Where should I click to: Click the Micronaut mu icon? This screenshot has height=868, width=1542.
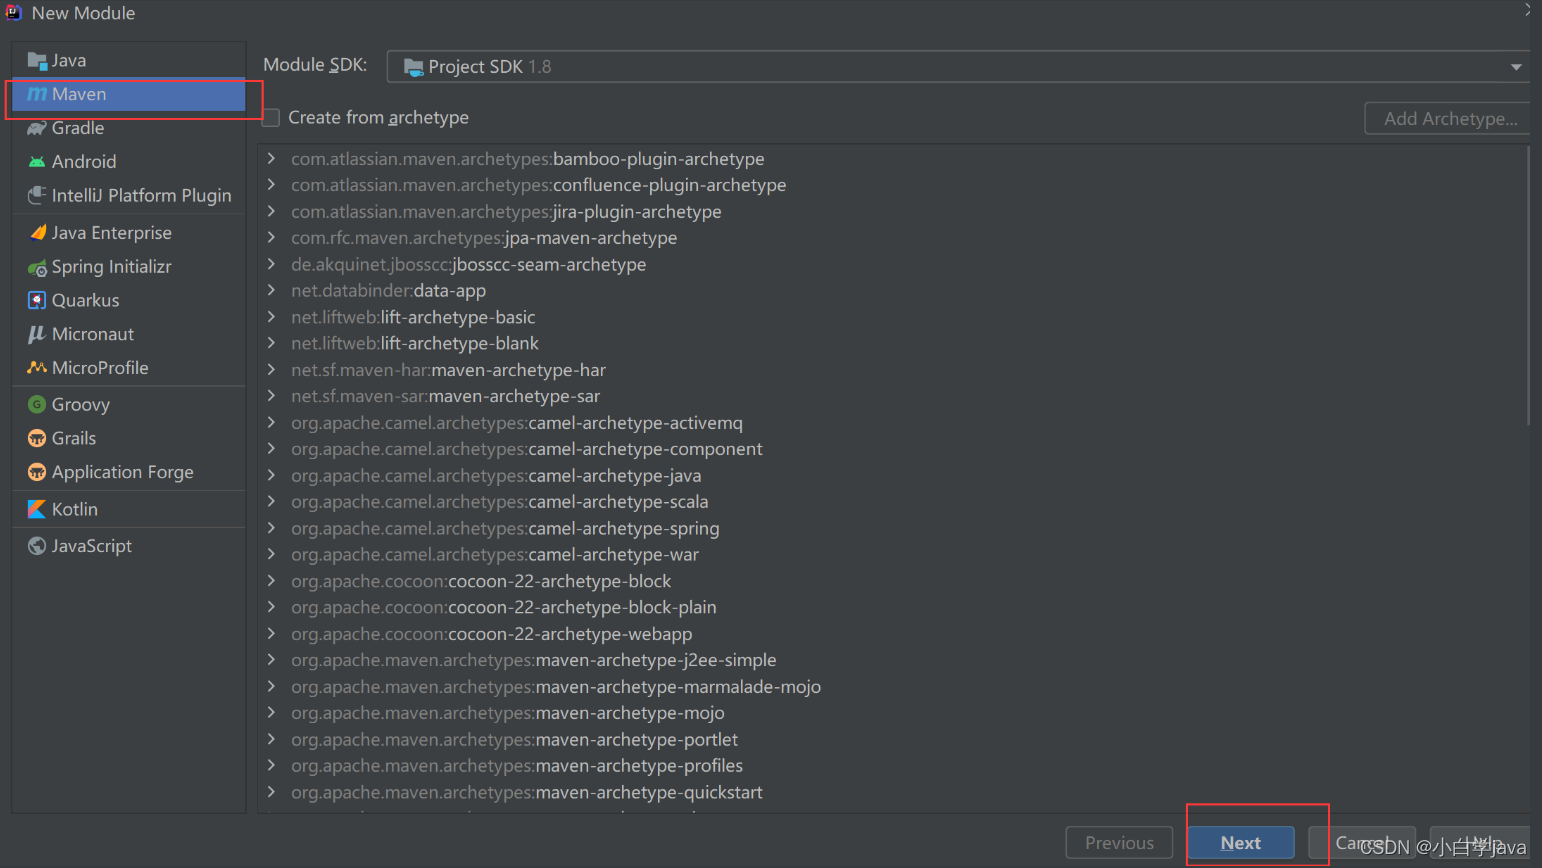pos(37,334)
